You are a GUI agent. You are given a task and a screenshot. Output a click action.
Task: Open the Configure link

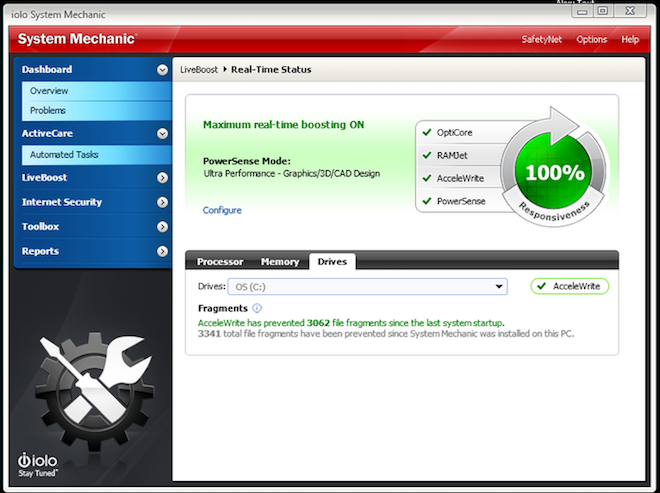click(222, 210)
